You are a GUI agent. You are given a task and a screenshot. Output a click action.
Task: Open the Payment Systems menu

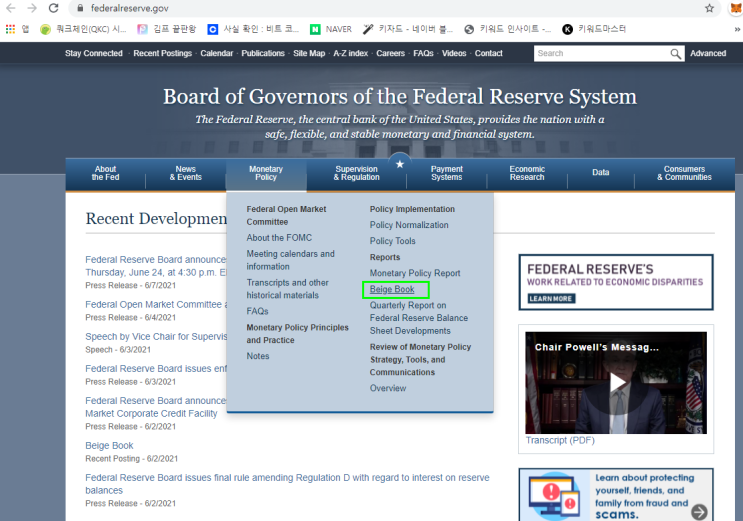click(446, 173)
